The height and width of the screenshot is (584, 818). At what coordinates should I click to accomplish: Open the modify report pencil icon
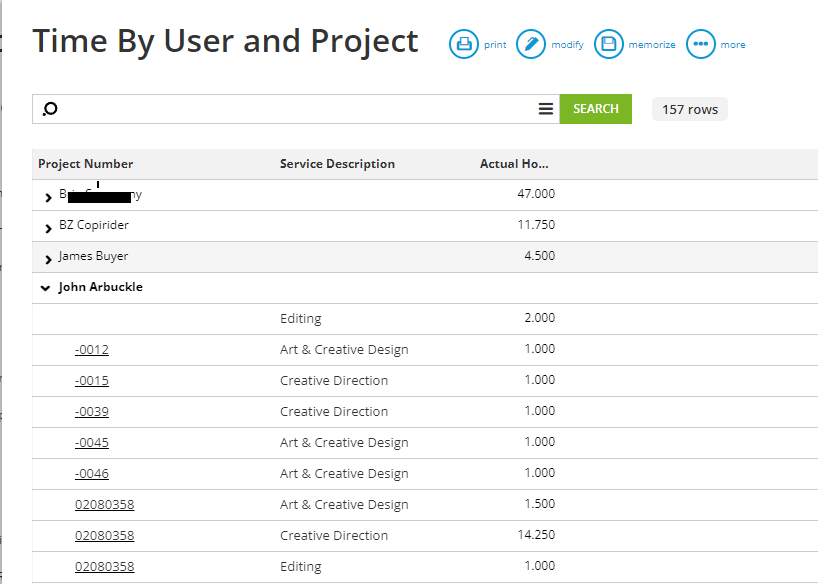pyautogui.click(x=531, y=44)
